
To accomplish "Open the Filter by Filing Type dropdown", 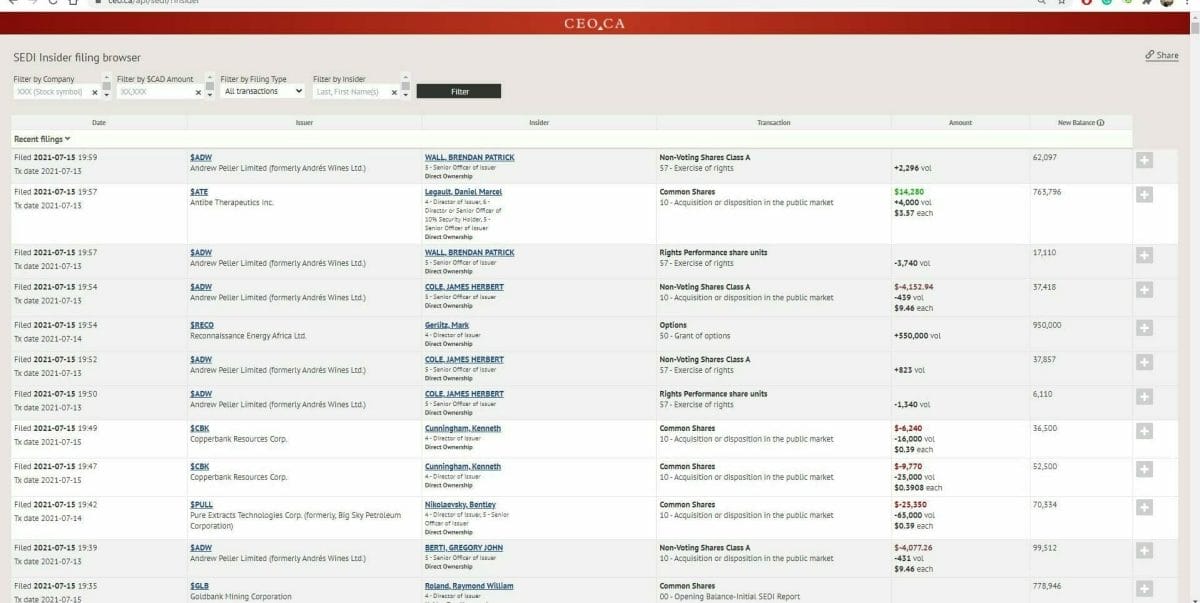I will pyautogui.click(x=263, y=91).
